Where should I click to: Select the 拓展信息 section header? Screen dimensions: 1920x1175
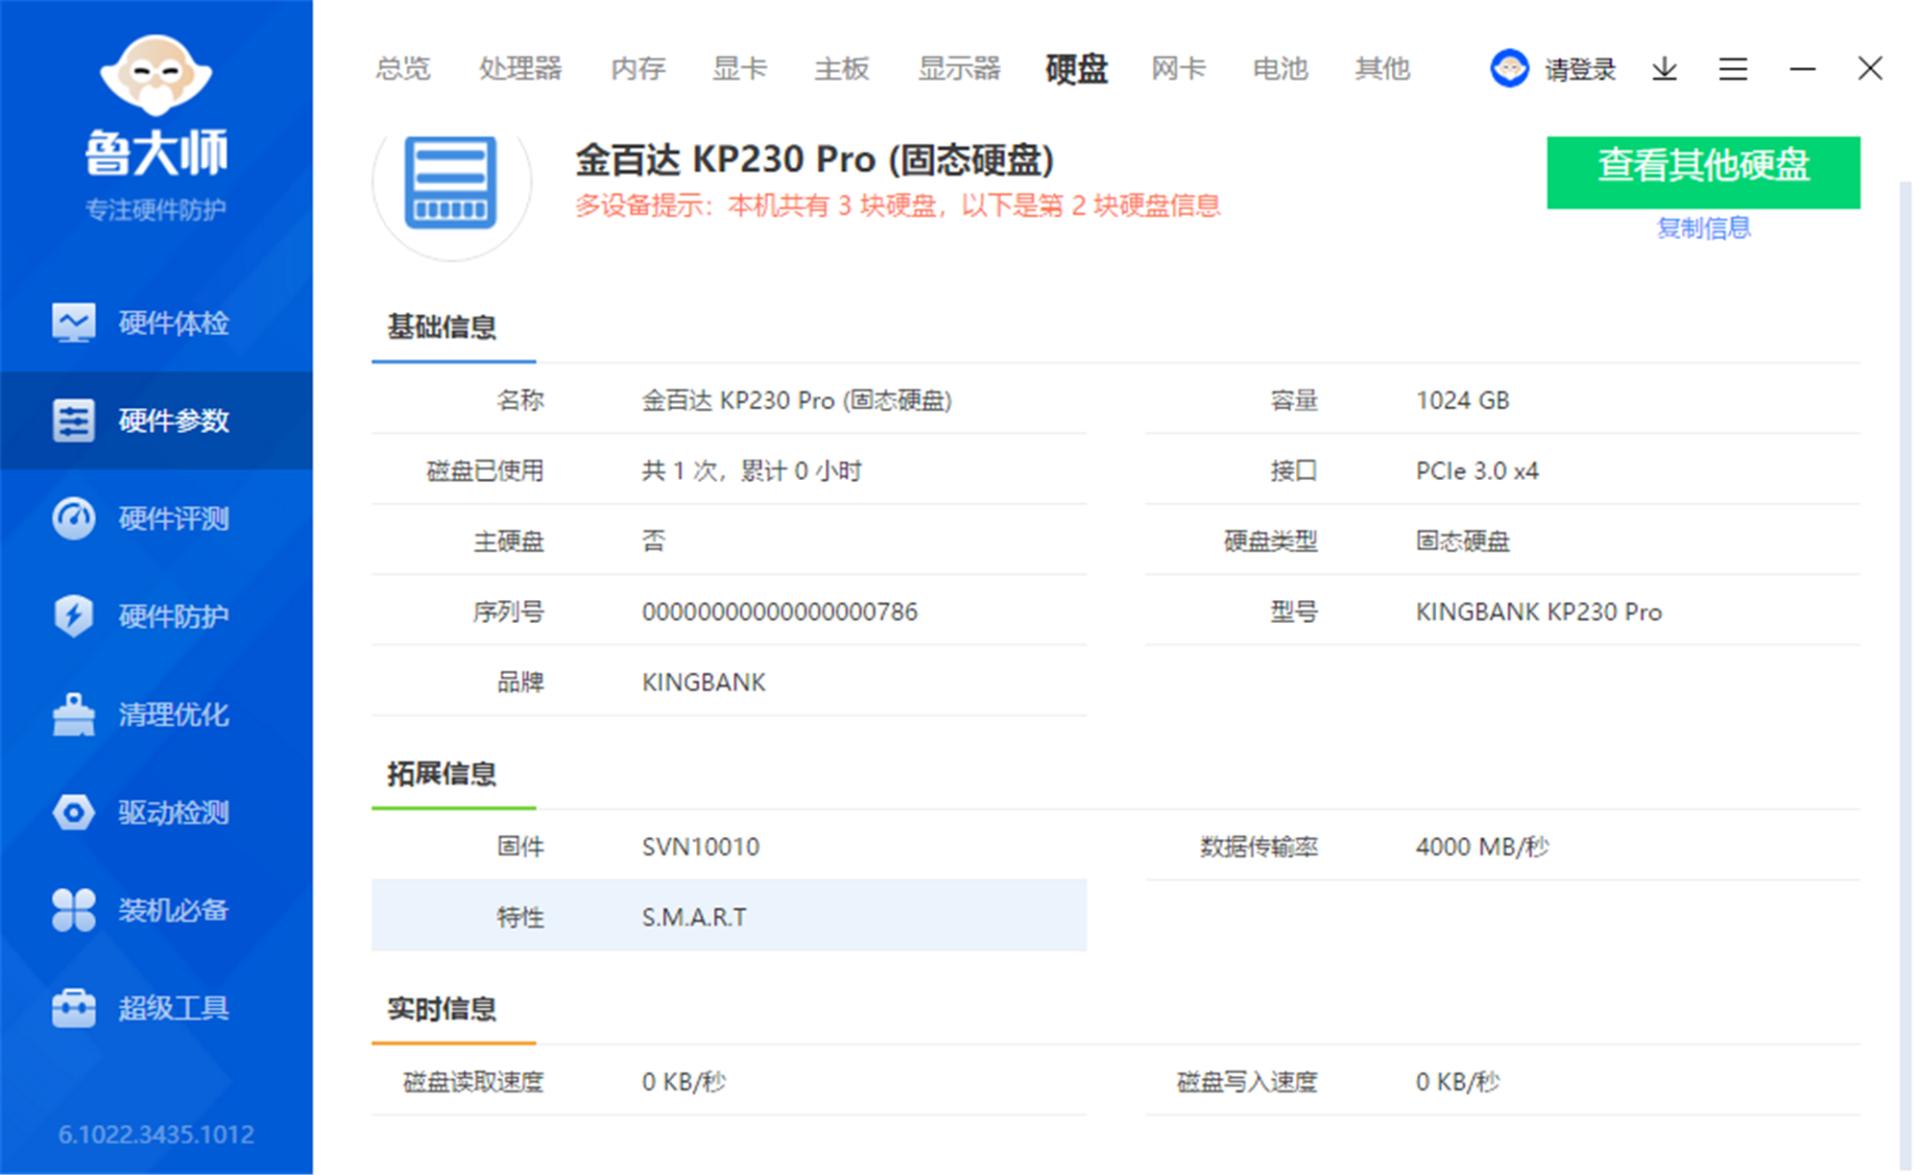[443, 773]
